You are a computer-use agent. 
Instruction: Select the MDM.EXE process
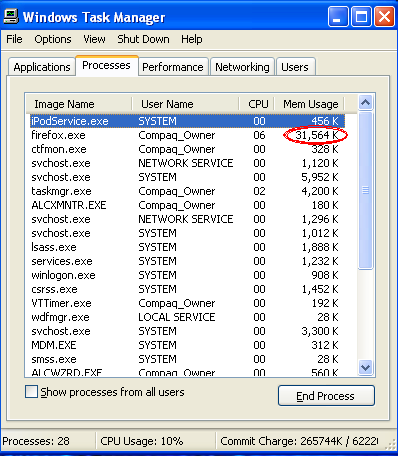click(187, 345)
